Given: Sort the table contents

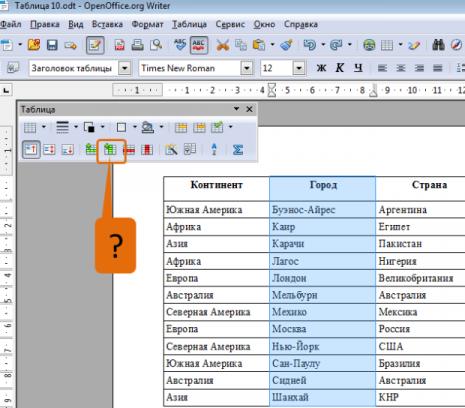Looking at the screenshot, I should [214, 149].
